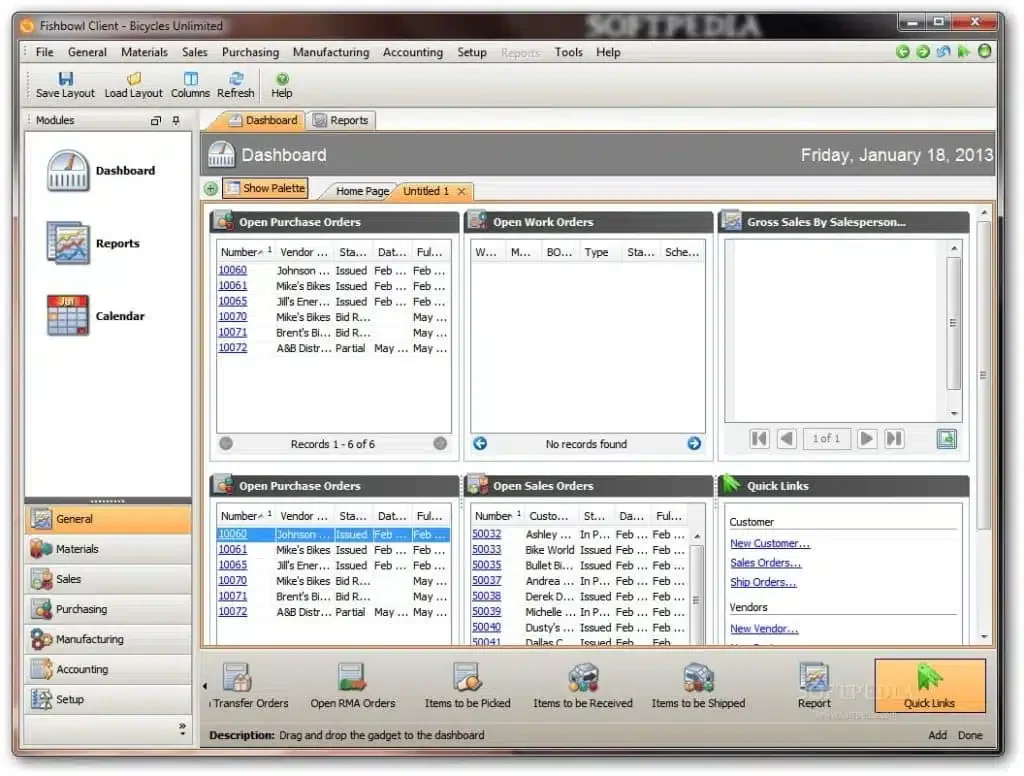Click the Refresh toolbar icon
Screen dimensions: 1024x776
(236, 85)
